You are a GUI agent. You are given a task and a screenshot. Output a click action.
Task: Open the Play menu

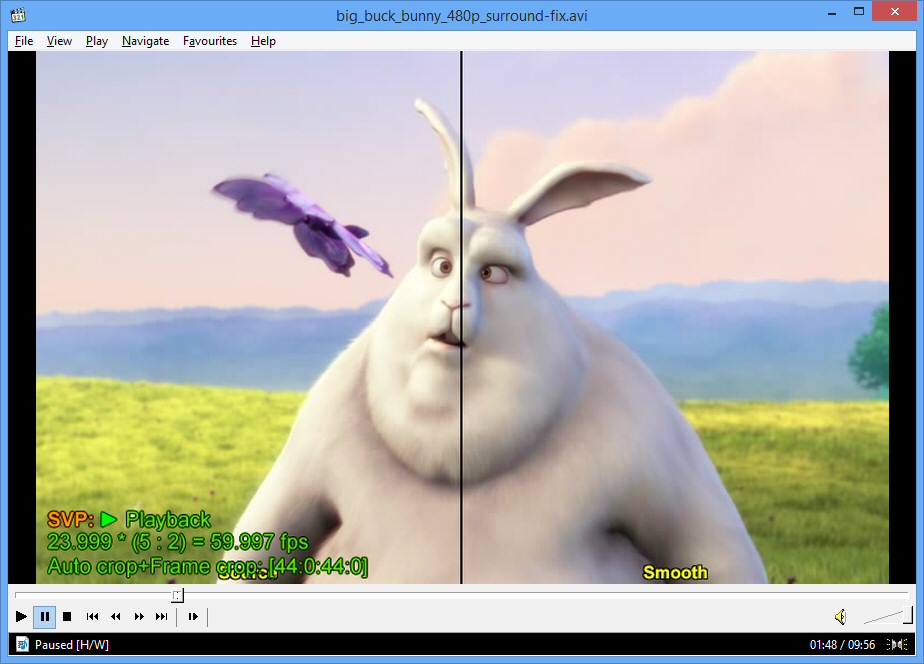97,41
